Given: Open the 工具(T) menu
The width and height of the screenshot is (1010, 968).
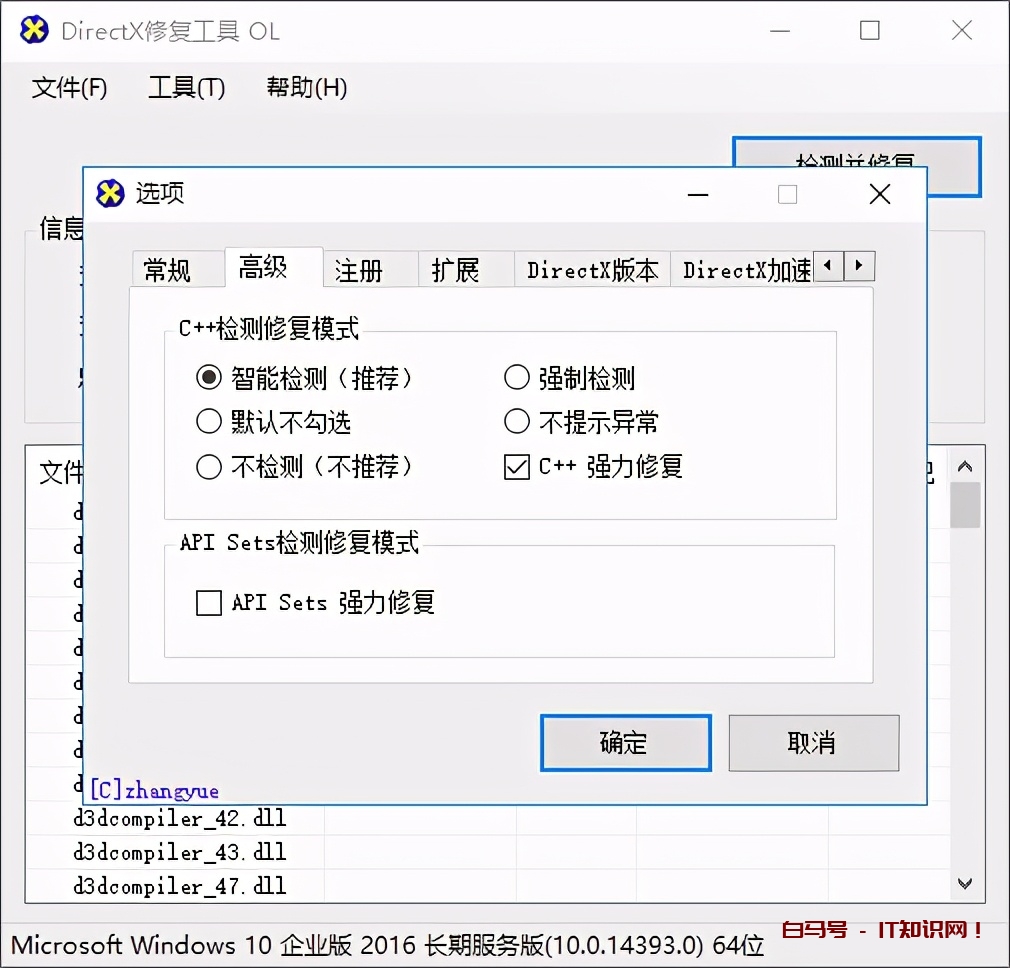Looking at the screenshot, I should pos(186,88).
